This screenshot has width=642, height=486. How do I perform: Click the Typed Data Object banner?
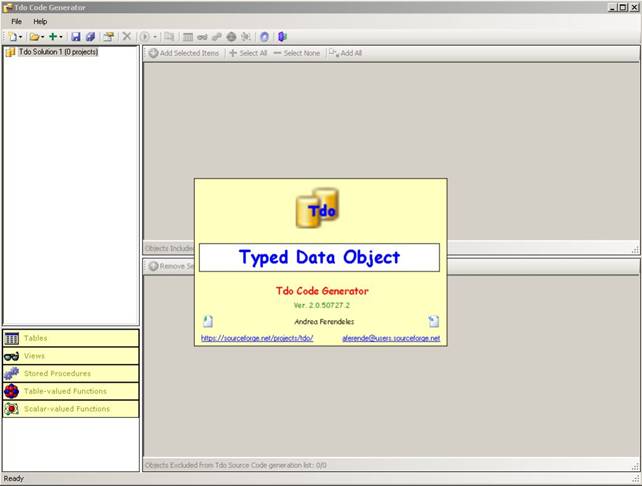[319, 258]
